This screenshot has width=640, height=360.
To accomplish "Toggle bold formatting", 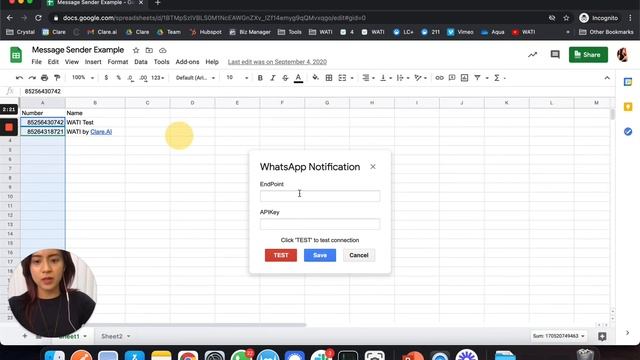I will [x=260, y=78].
